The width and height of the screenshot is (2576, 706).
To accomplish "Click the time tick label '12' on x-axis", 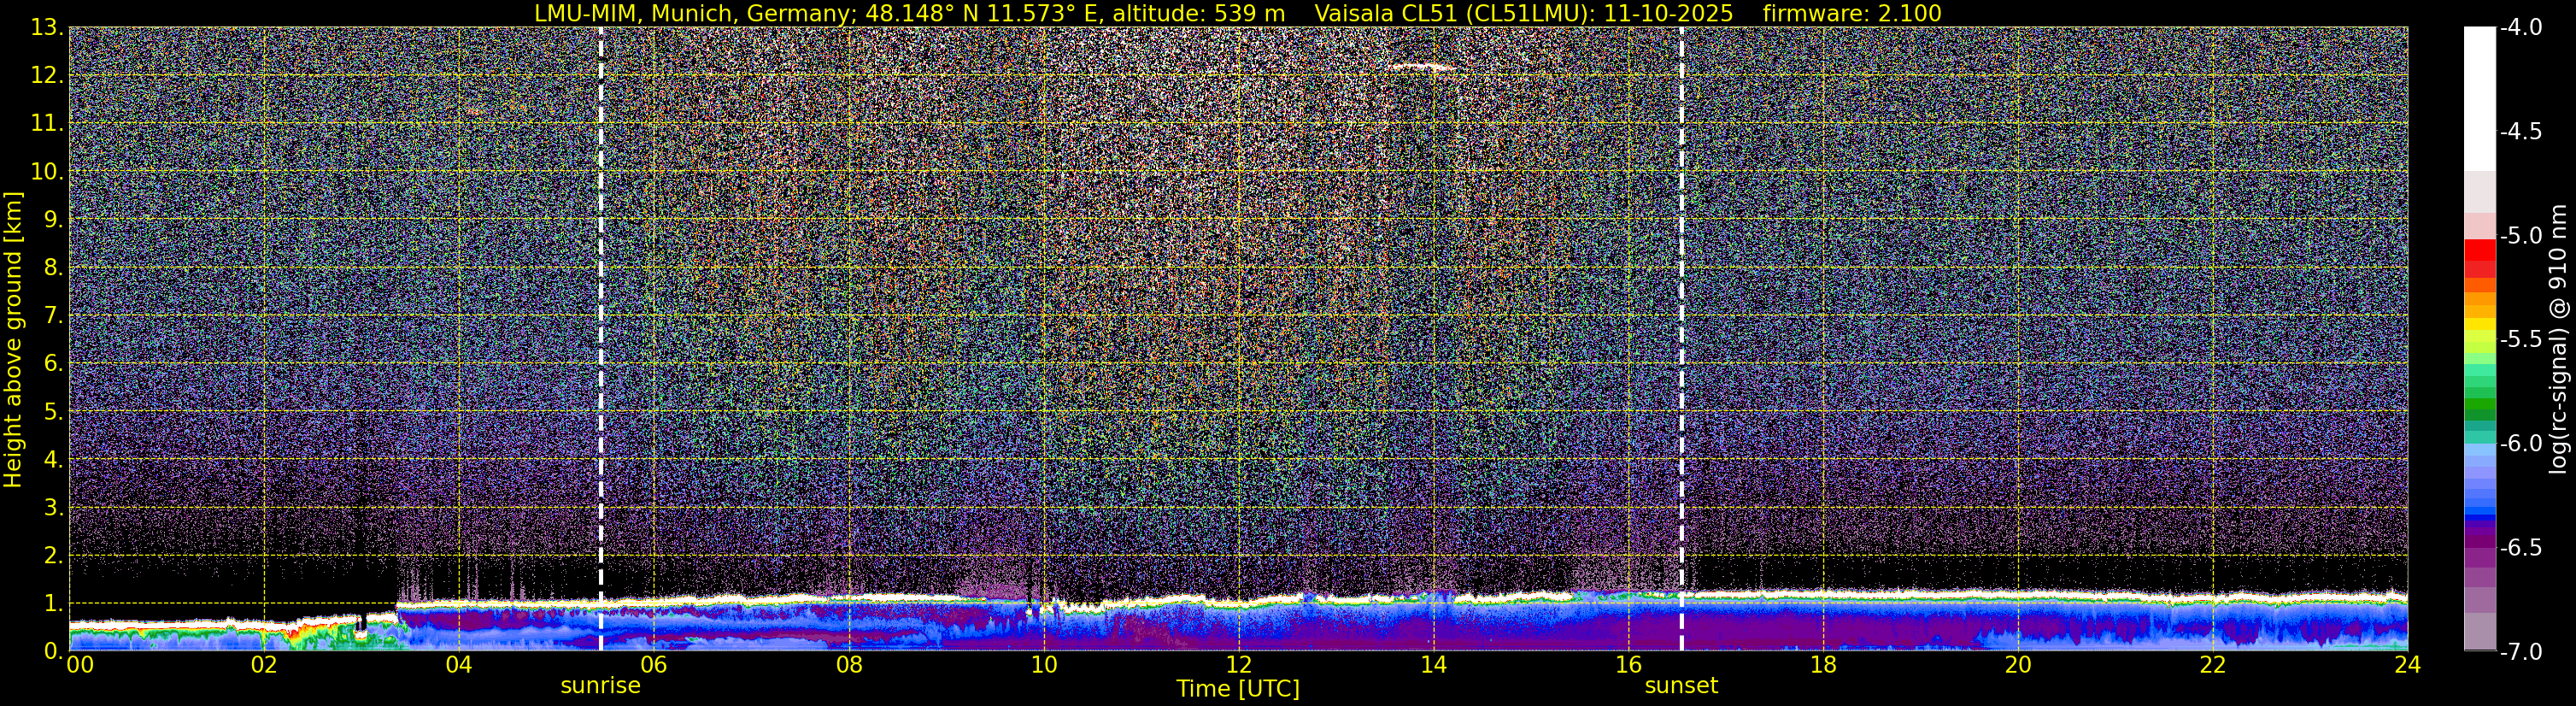I will pyautogui.click(x=1238, y=665).
